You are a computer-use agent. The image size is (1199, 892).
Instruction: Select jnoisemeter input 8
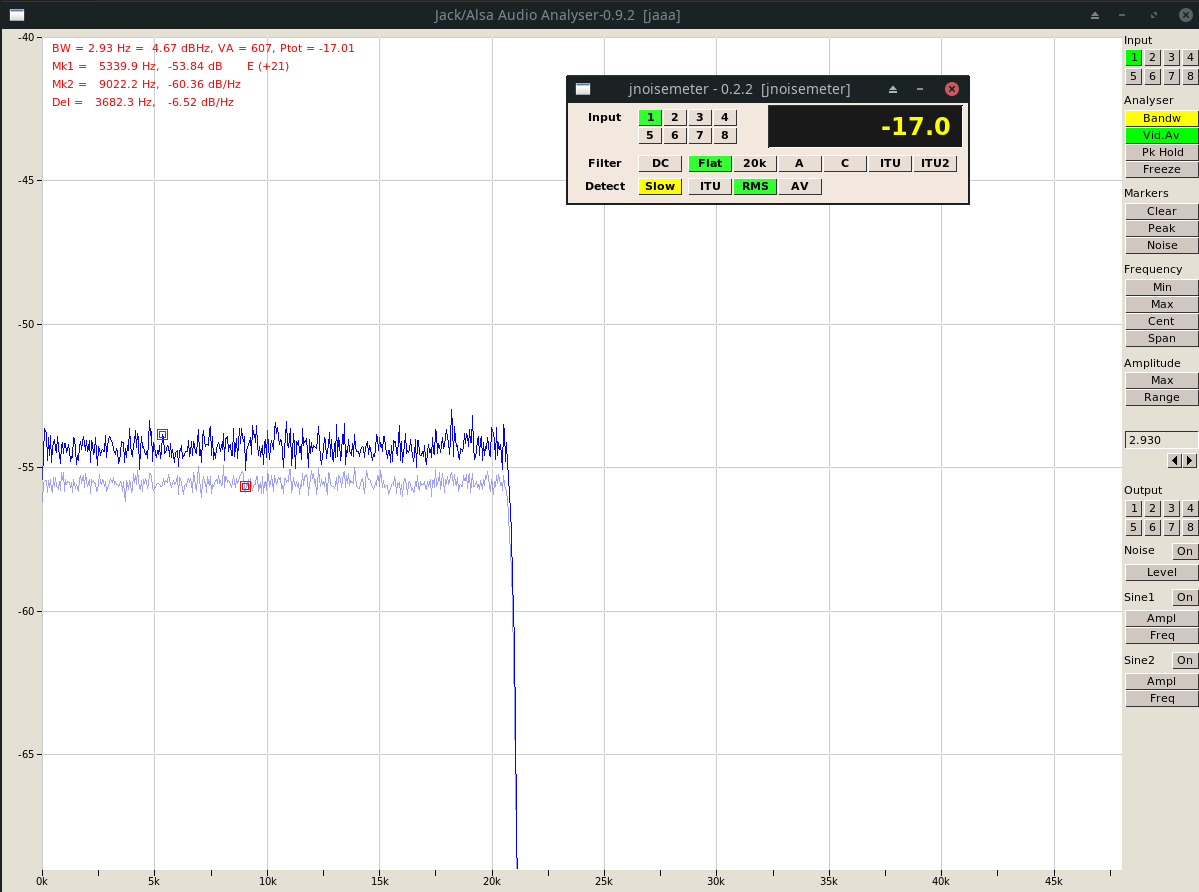click(725, 136)
